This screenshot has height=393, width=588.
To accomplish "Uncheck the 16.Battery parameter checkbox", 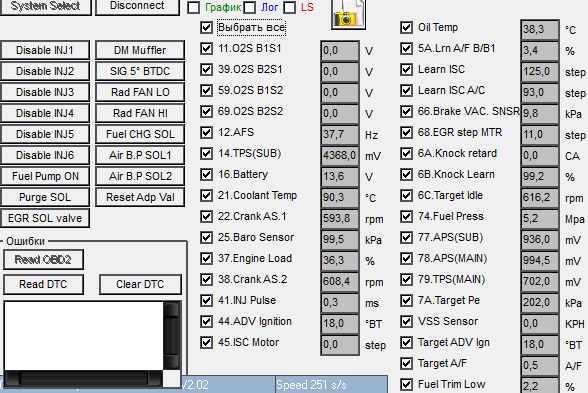I will coord(206,174).
